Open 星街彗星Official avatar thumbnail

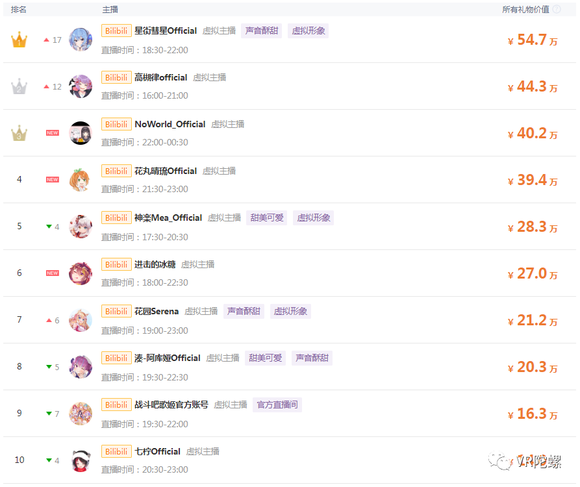[x=81, y=40]
